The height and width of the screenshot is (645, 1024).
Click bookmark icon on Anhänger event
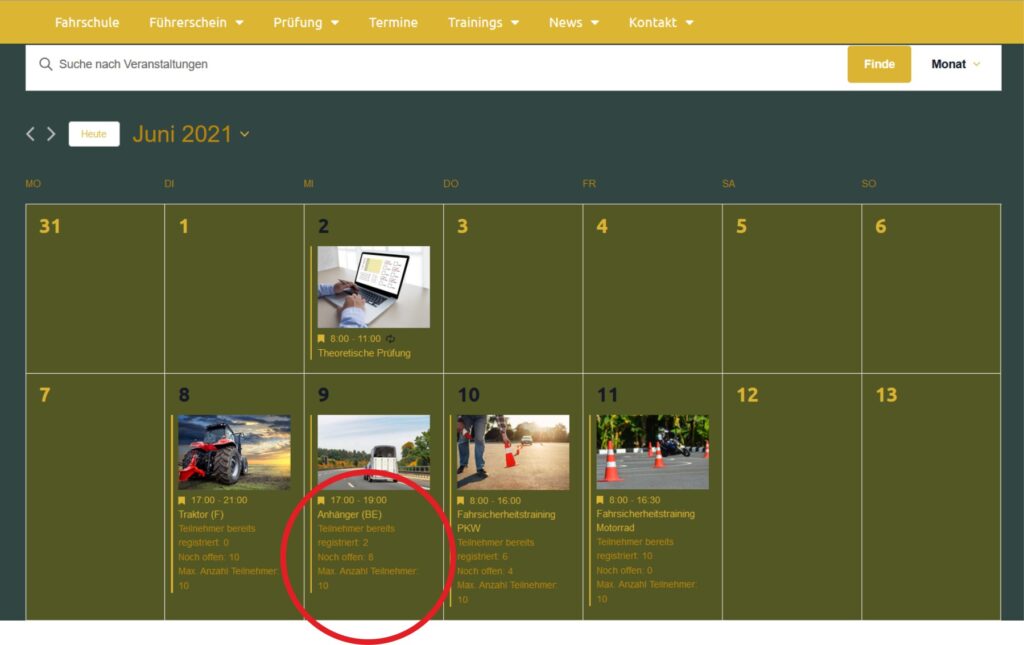(x=321, y=500)
